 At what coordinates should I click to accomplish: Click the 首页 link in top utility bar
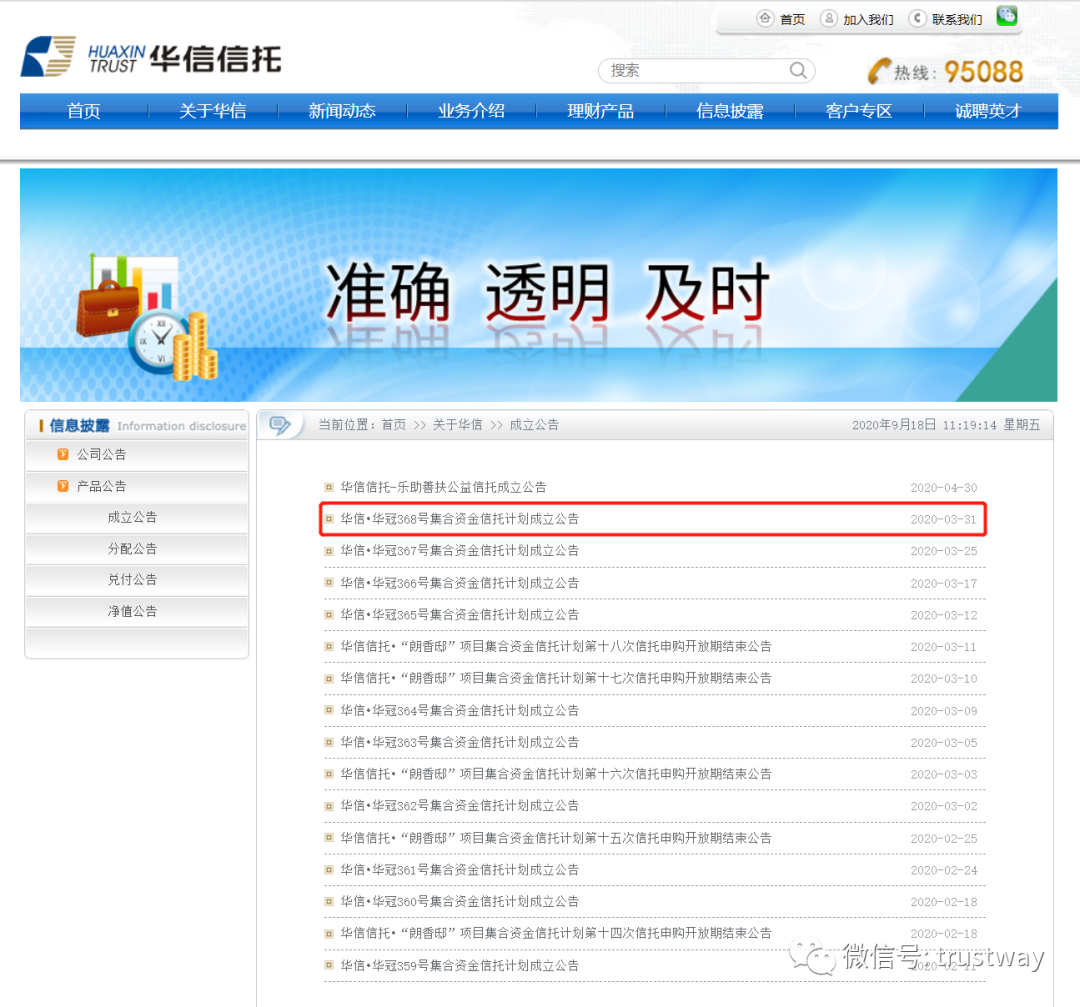point(792,19)
